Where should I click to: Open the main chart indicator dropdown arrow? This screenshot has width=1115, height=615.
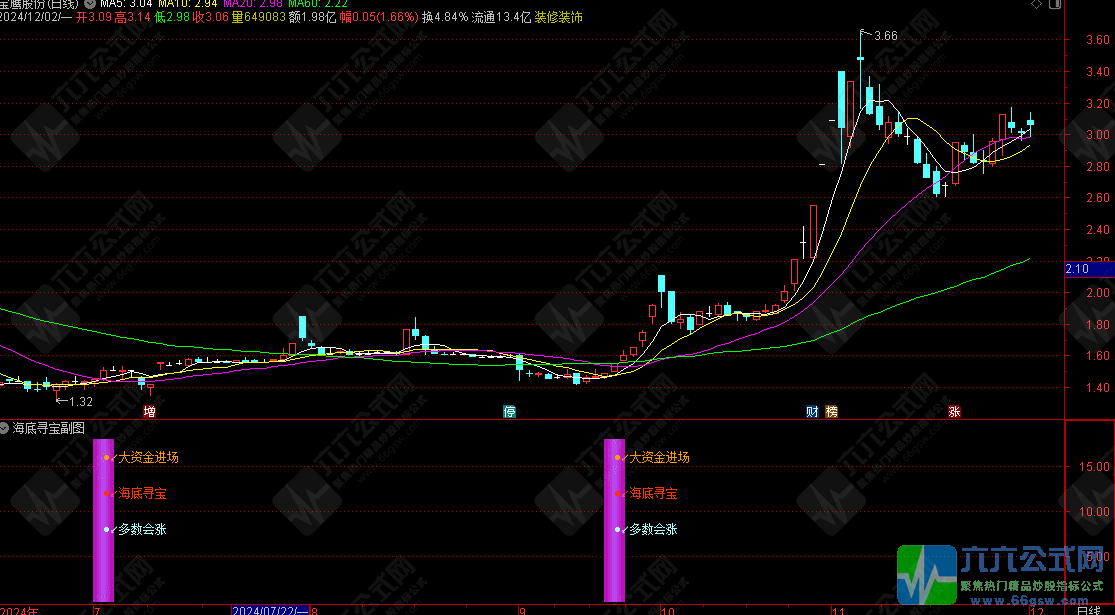pos(91,4)
